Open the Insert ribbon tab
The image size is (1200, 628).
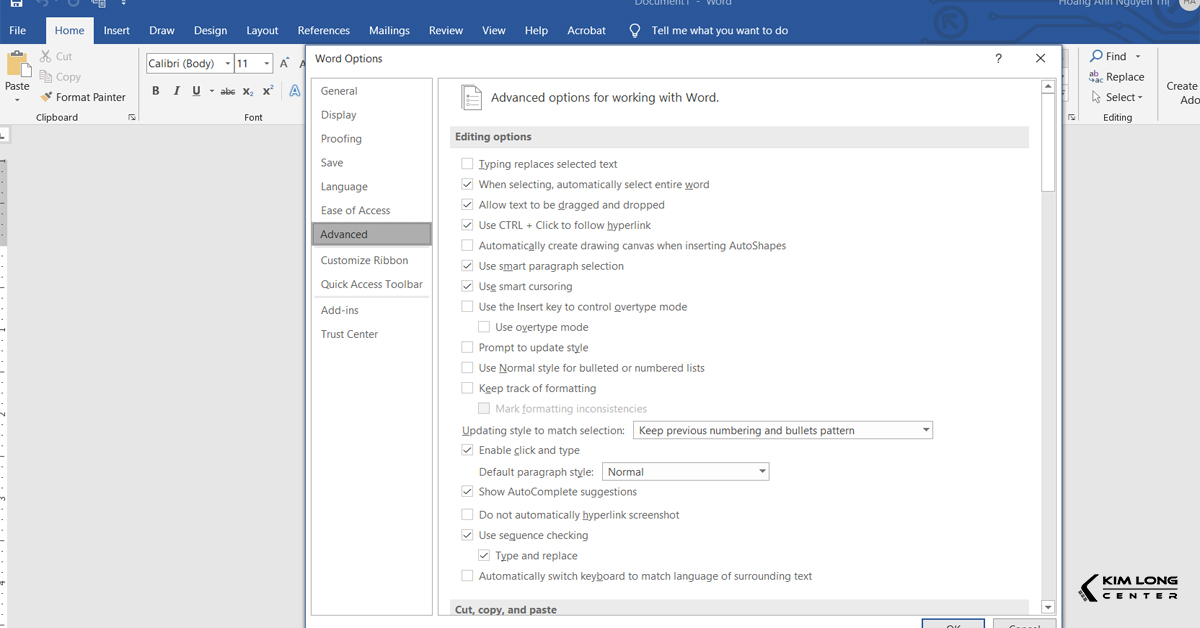(117, 31)
